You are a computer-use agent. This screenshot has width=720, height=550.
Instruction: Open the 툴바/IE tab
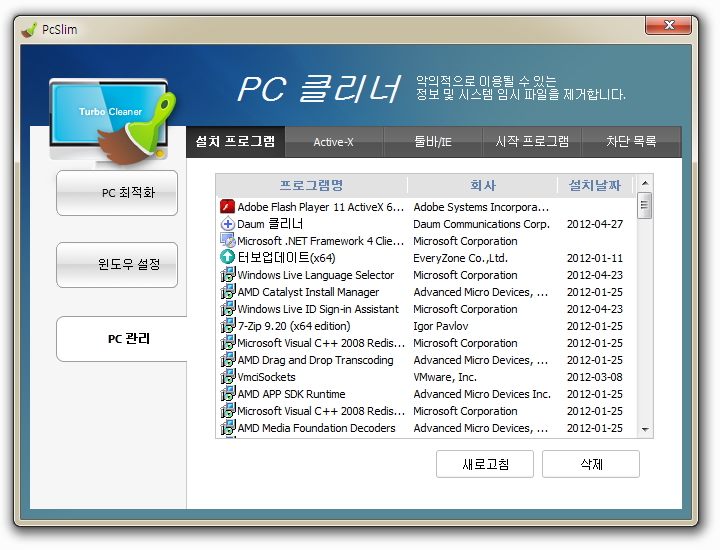432,142
